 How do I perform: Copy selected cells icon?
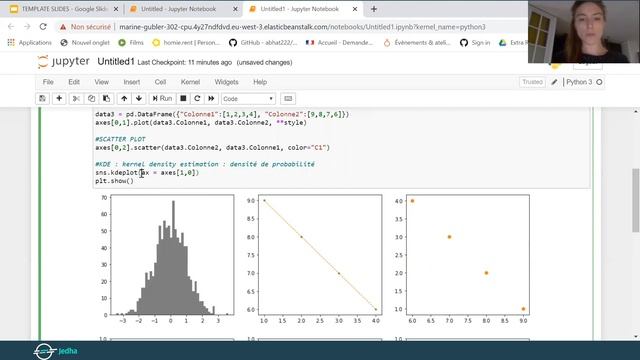[91, 99]
